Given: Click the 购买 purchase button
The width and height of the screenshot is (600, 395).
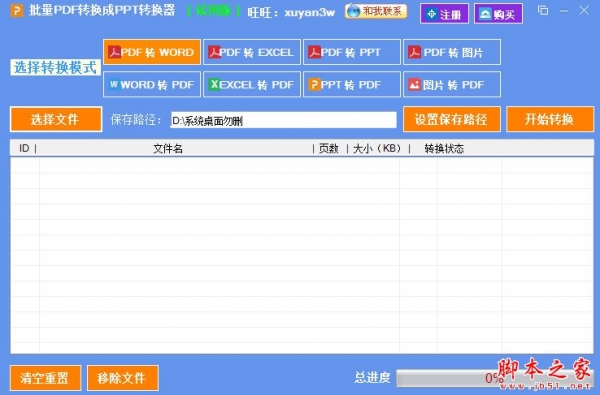Looking at the screenshot, I should pyautogui.click(x=498, y=14).
